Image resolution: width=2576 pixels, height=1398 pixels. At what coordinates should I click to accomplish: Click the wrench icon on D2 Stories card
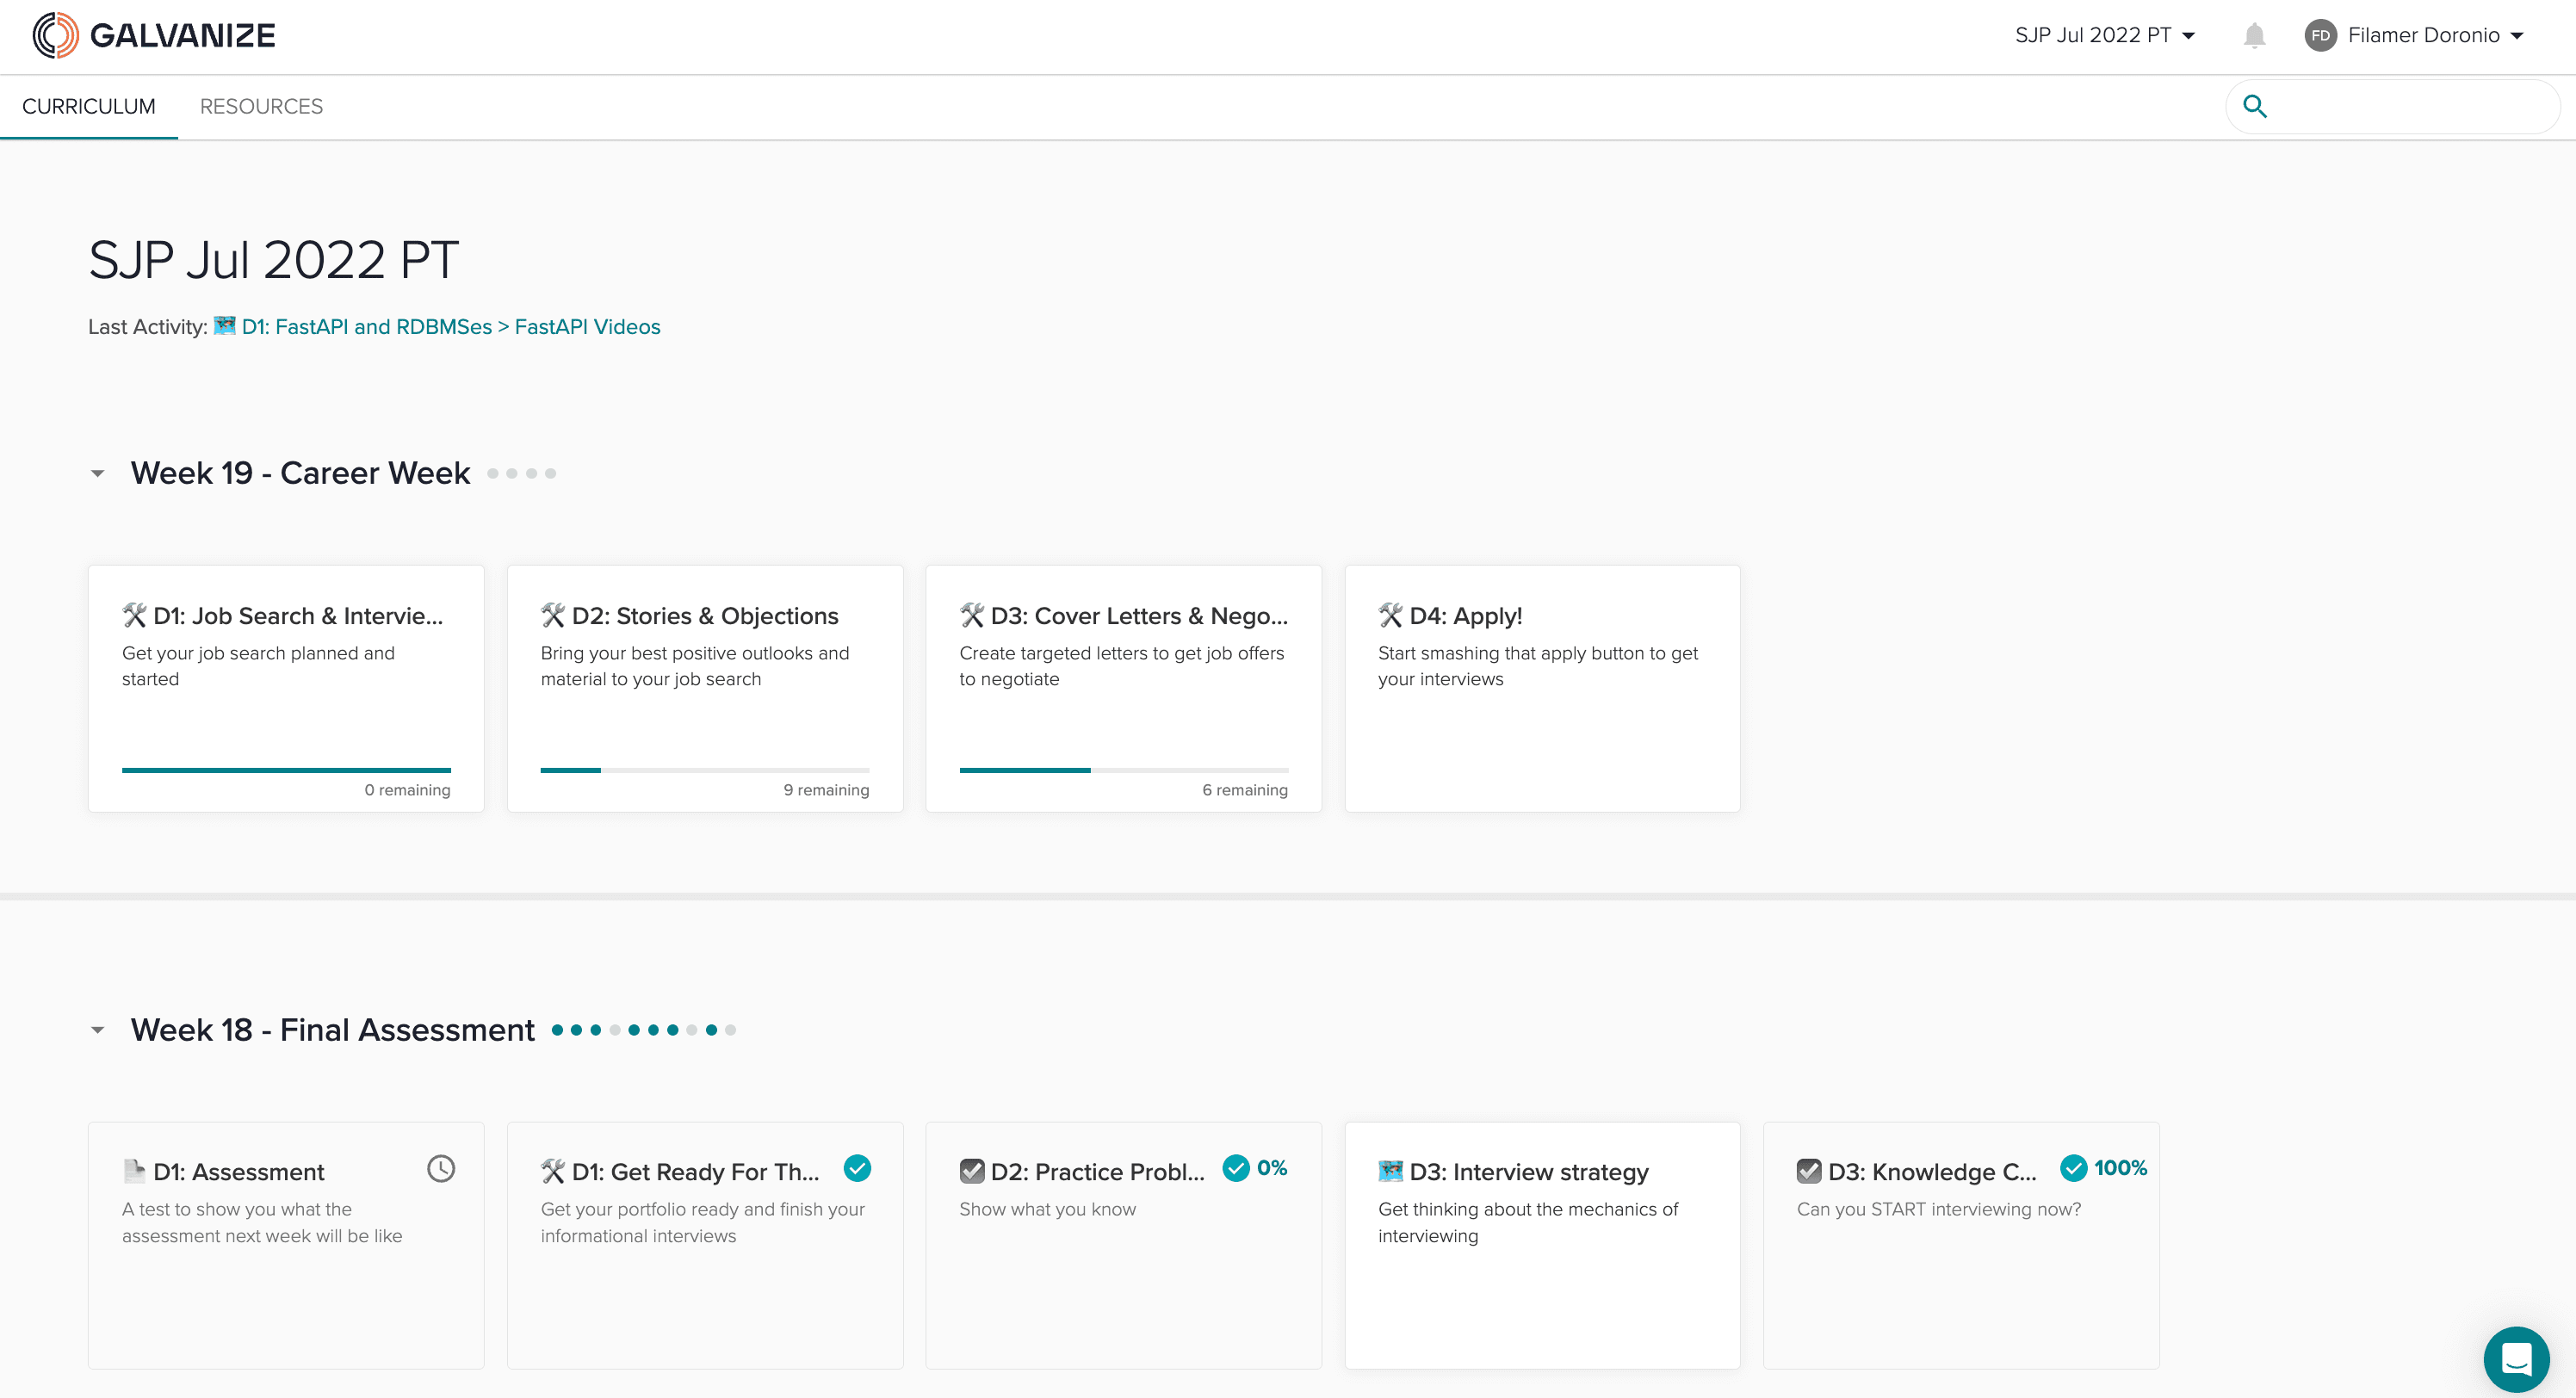[x=553, y=615]
